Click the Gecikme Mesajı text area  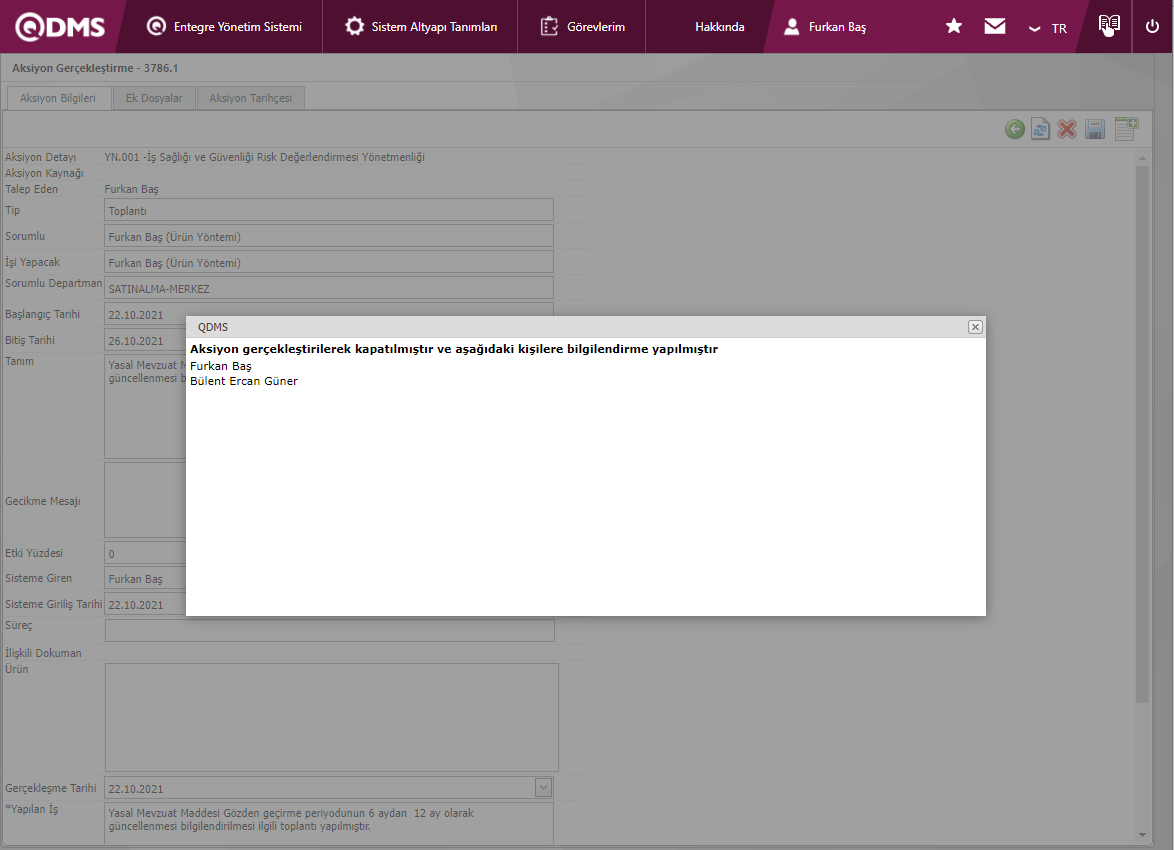tap(145, 500)
